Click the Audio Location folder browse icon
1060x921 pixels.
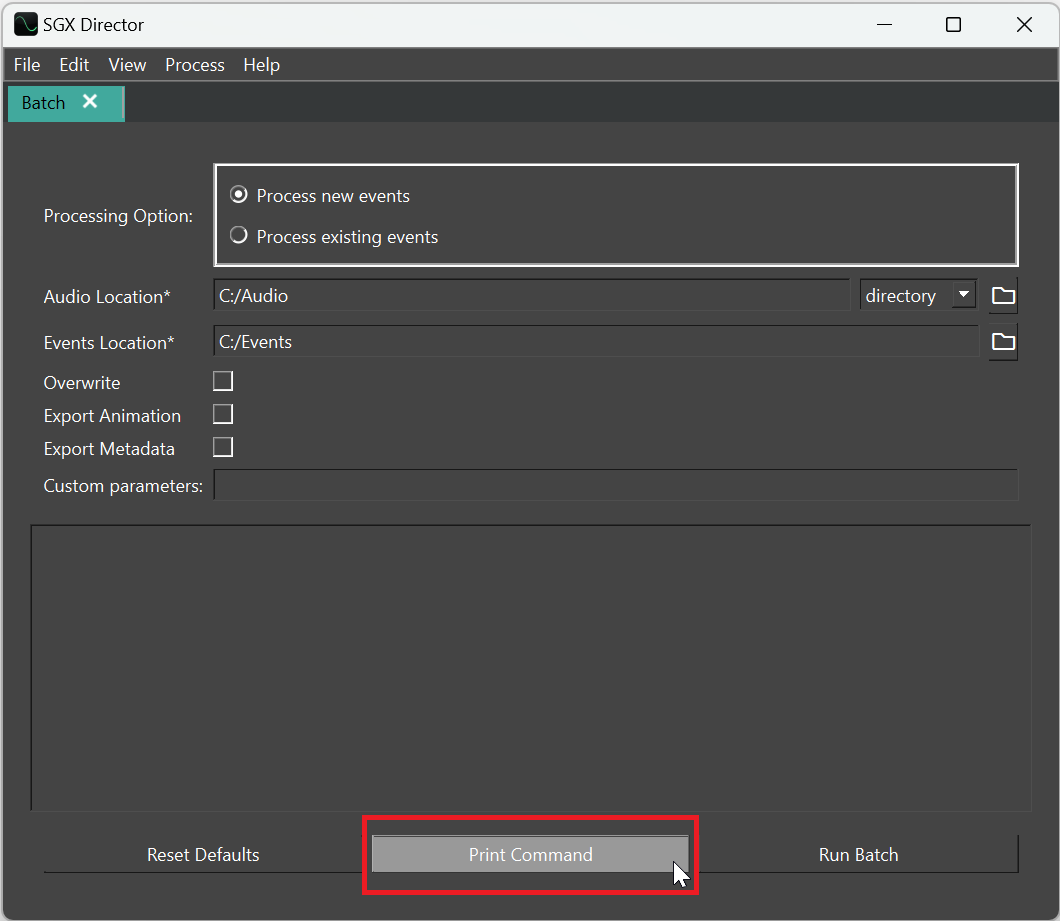[x=1003, y=296]
